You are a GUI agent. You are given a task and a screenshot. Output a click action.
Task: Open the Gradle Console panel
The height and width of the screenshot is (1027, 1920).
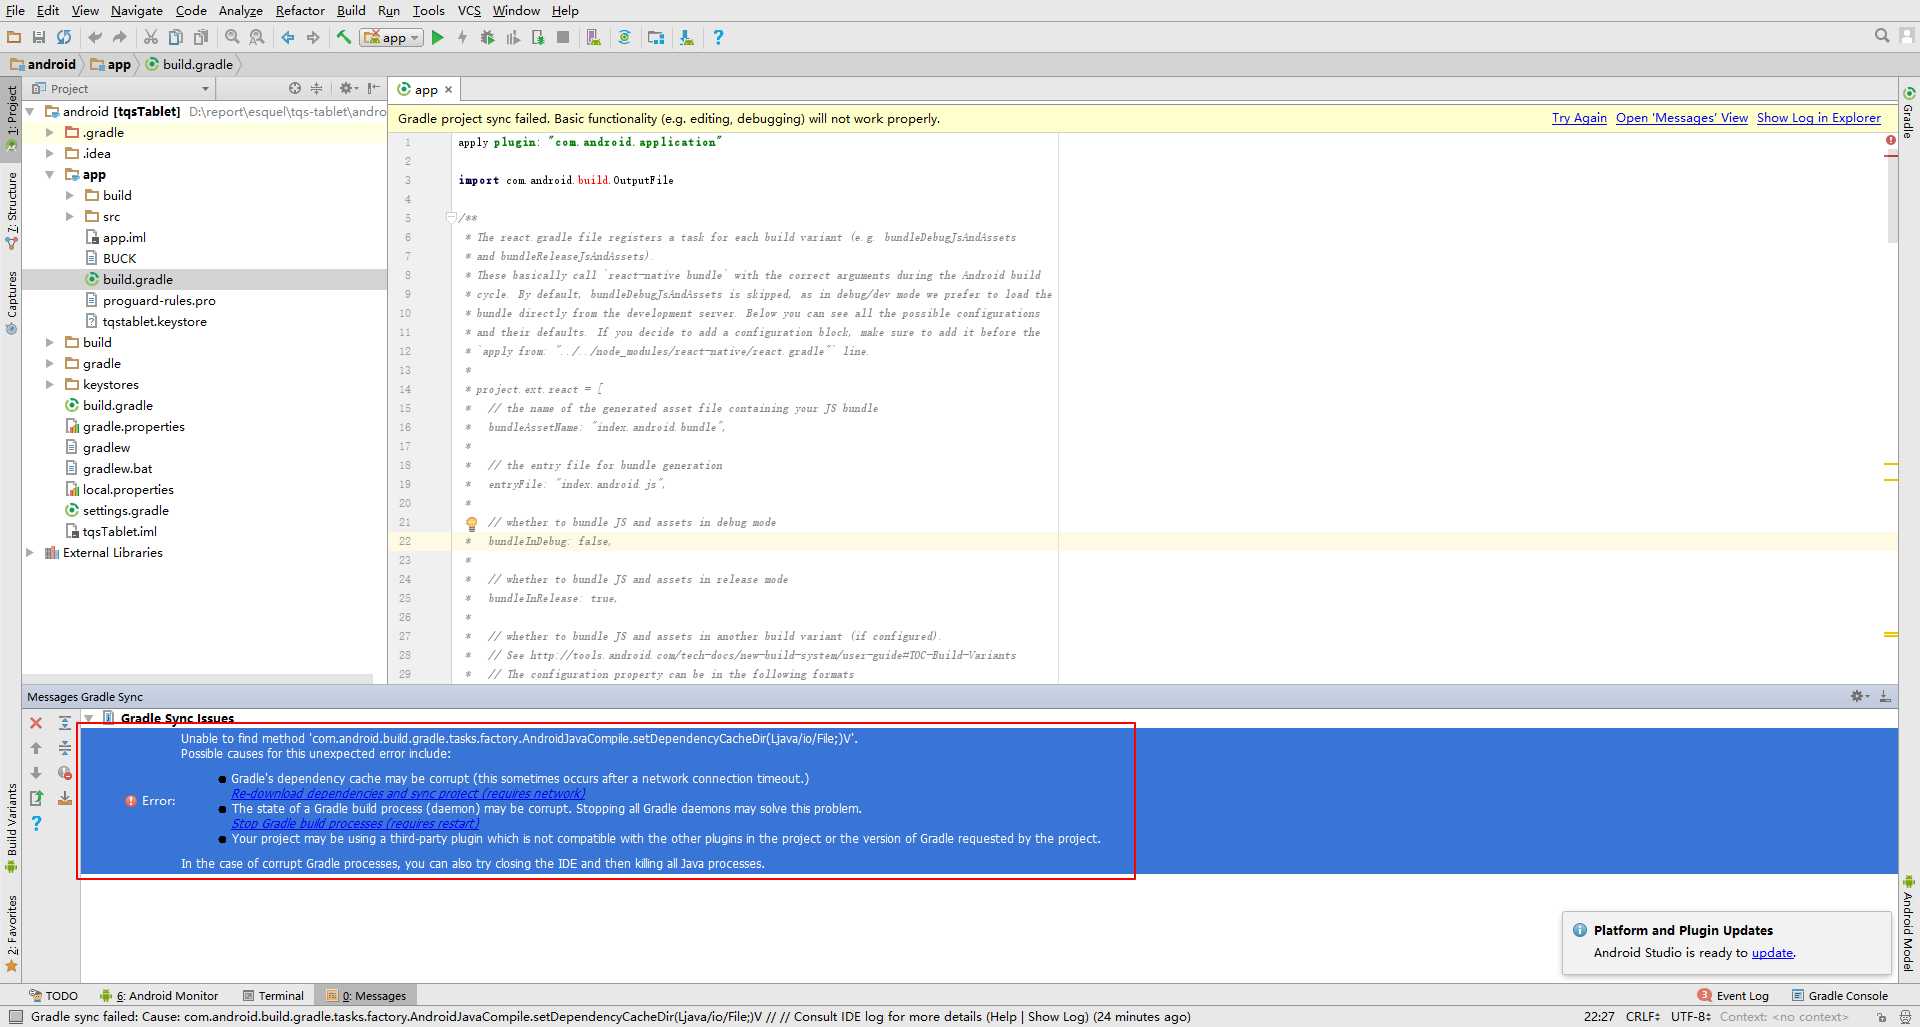(1839, 995)
